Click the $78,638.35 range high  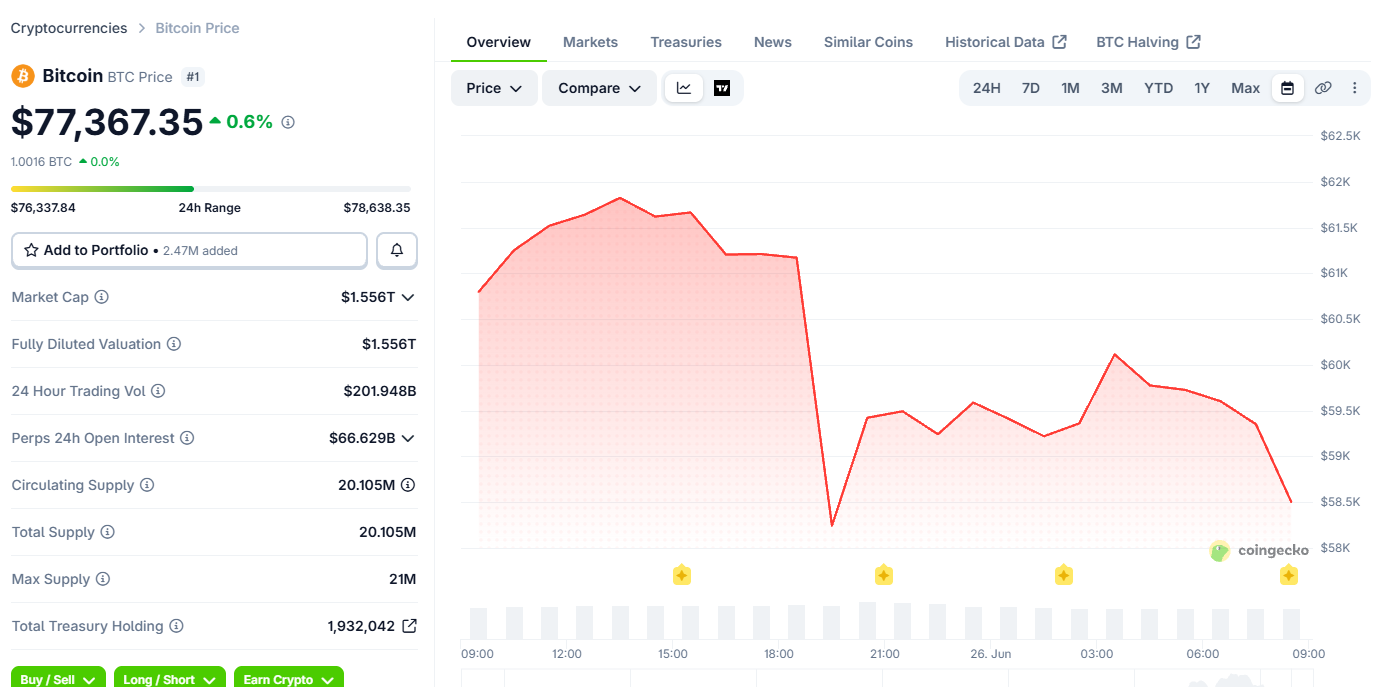pos(377,208)
